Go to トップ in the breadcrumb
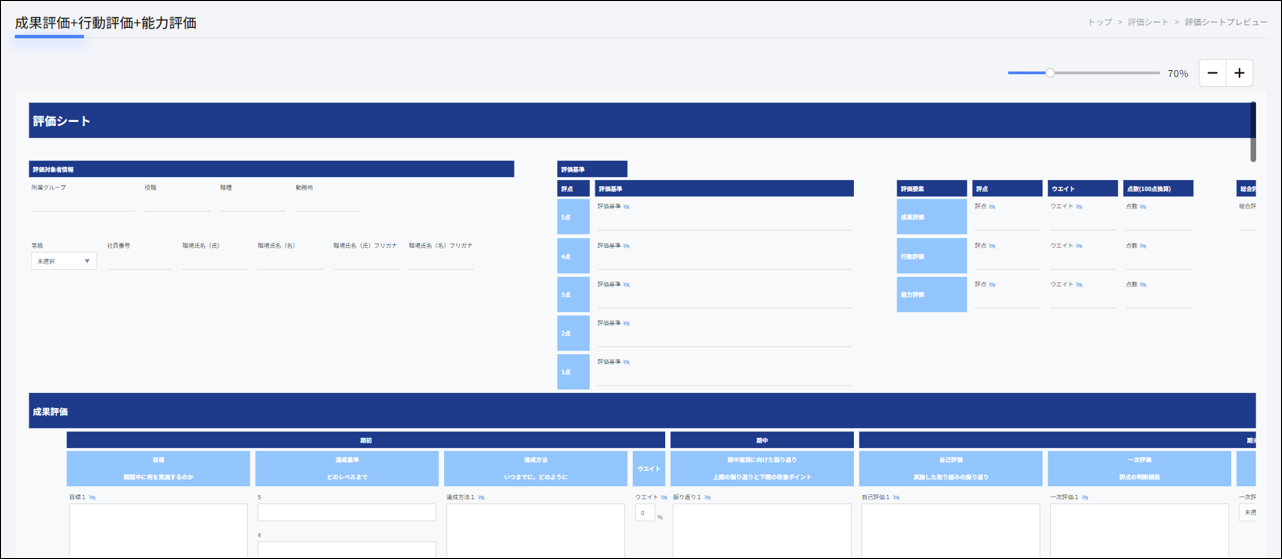 coord(1099,22)
